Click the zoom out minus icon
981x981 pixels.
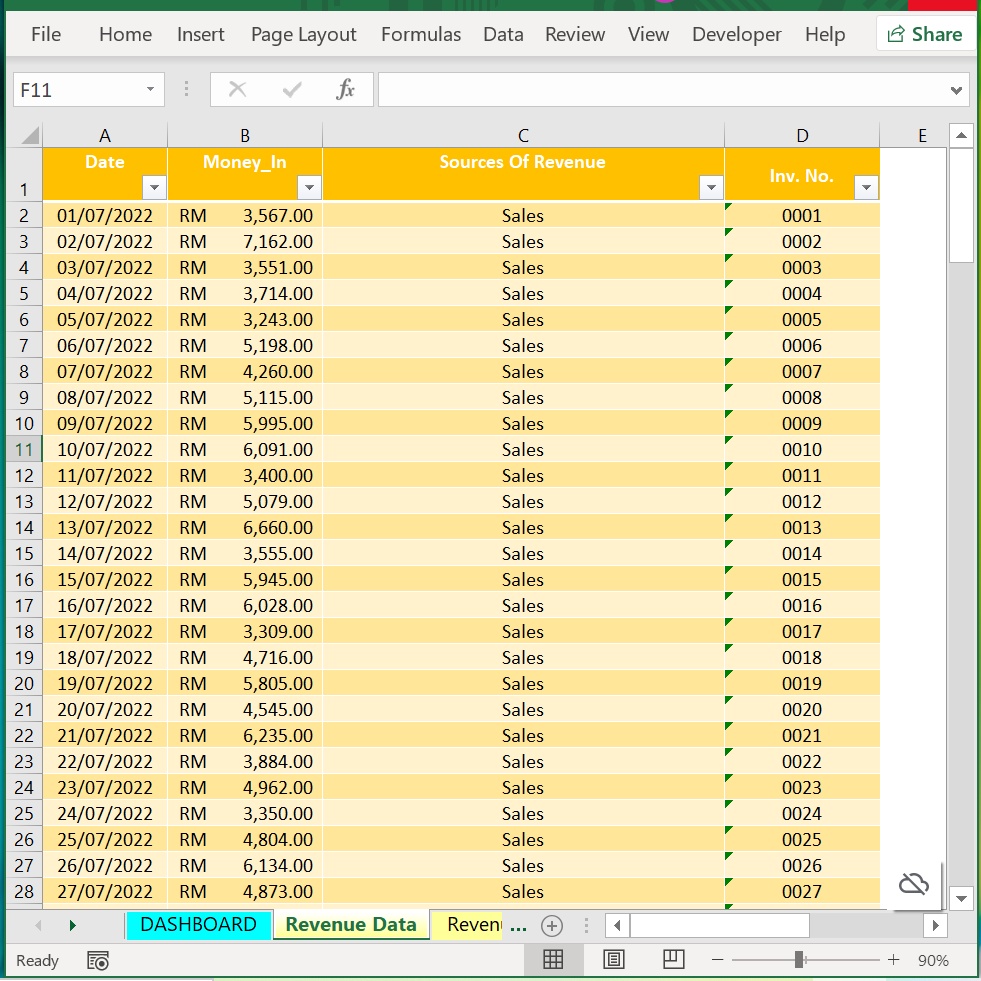coord(717,960)
